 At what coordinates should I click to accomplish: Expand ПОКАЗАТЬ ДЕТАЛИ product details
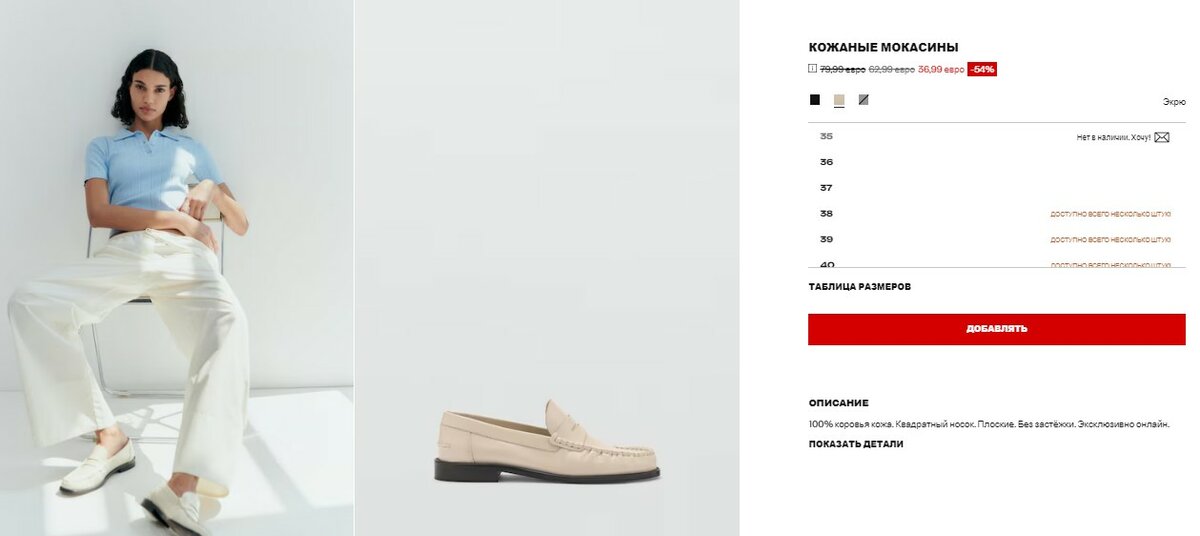point(856,444)
